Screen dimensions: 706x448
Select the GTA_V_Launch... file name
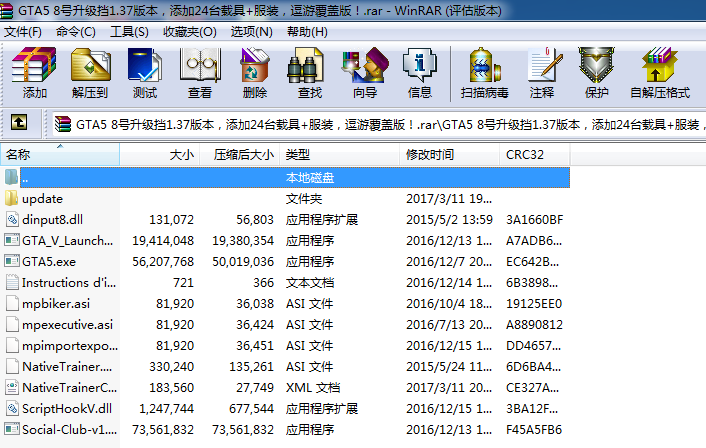click(68, 240)
